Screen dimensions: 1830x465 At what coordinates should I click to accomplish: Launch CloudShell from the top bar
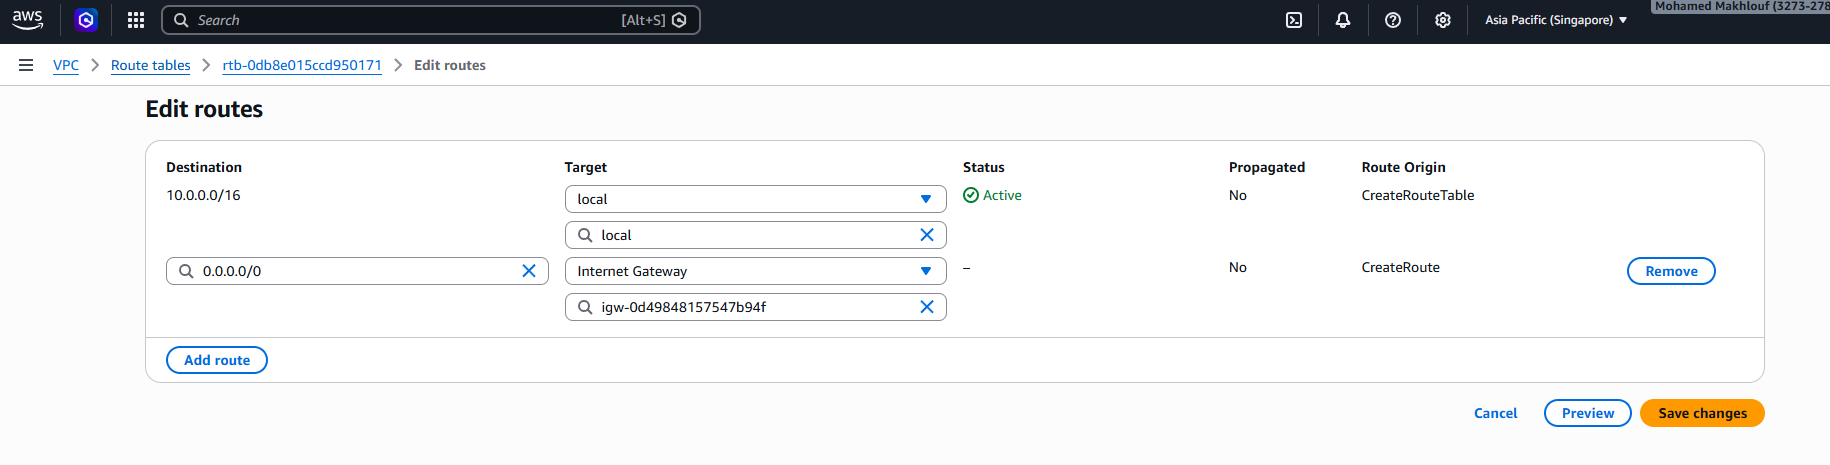[1293, 20]
